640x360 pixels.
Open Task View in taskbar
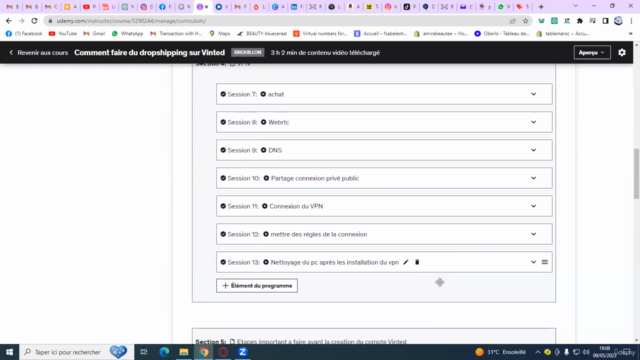pyautogui.click(x=144, y=352)
